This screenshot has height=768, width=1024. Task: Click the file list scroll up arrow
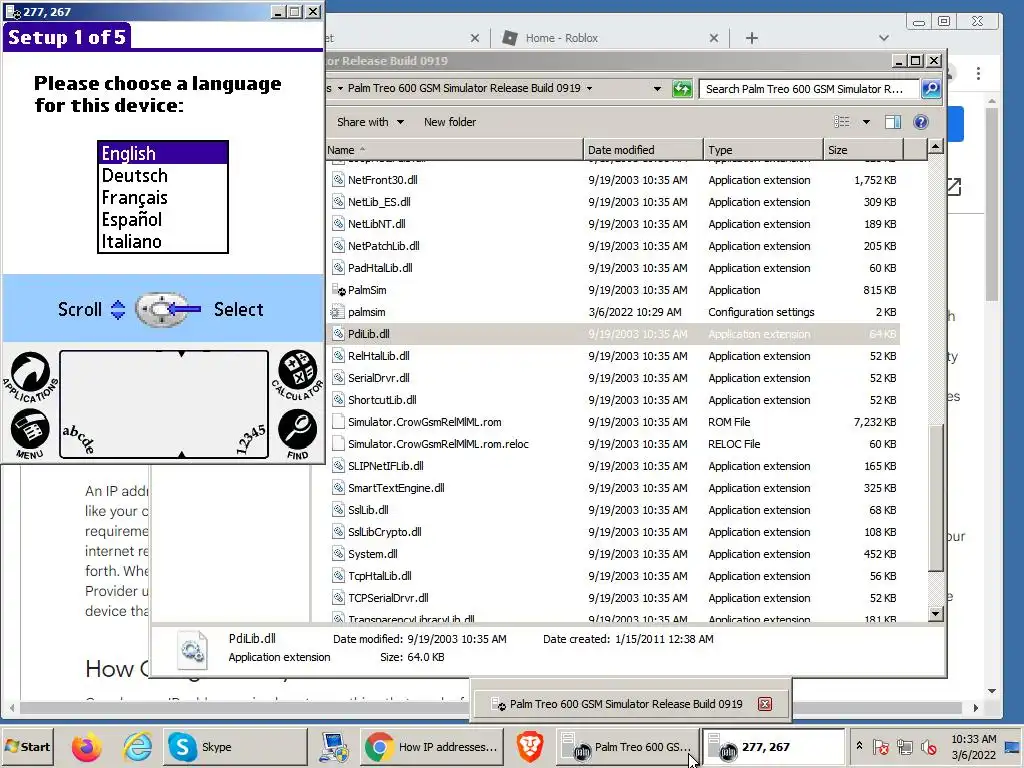coord(935,147)
